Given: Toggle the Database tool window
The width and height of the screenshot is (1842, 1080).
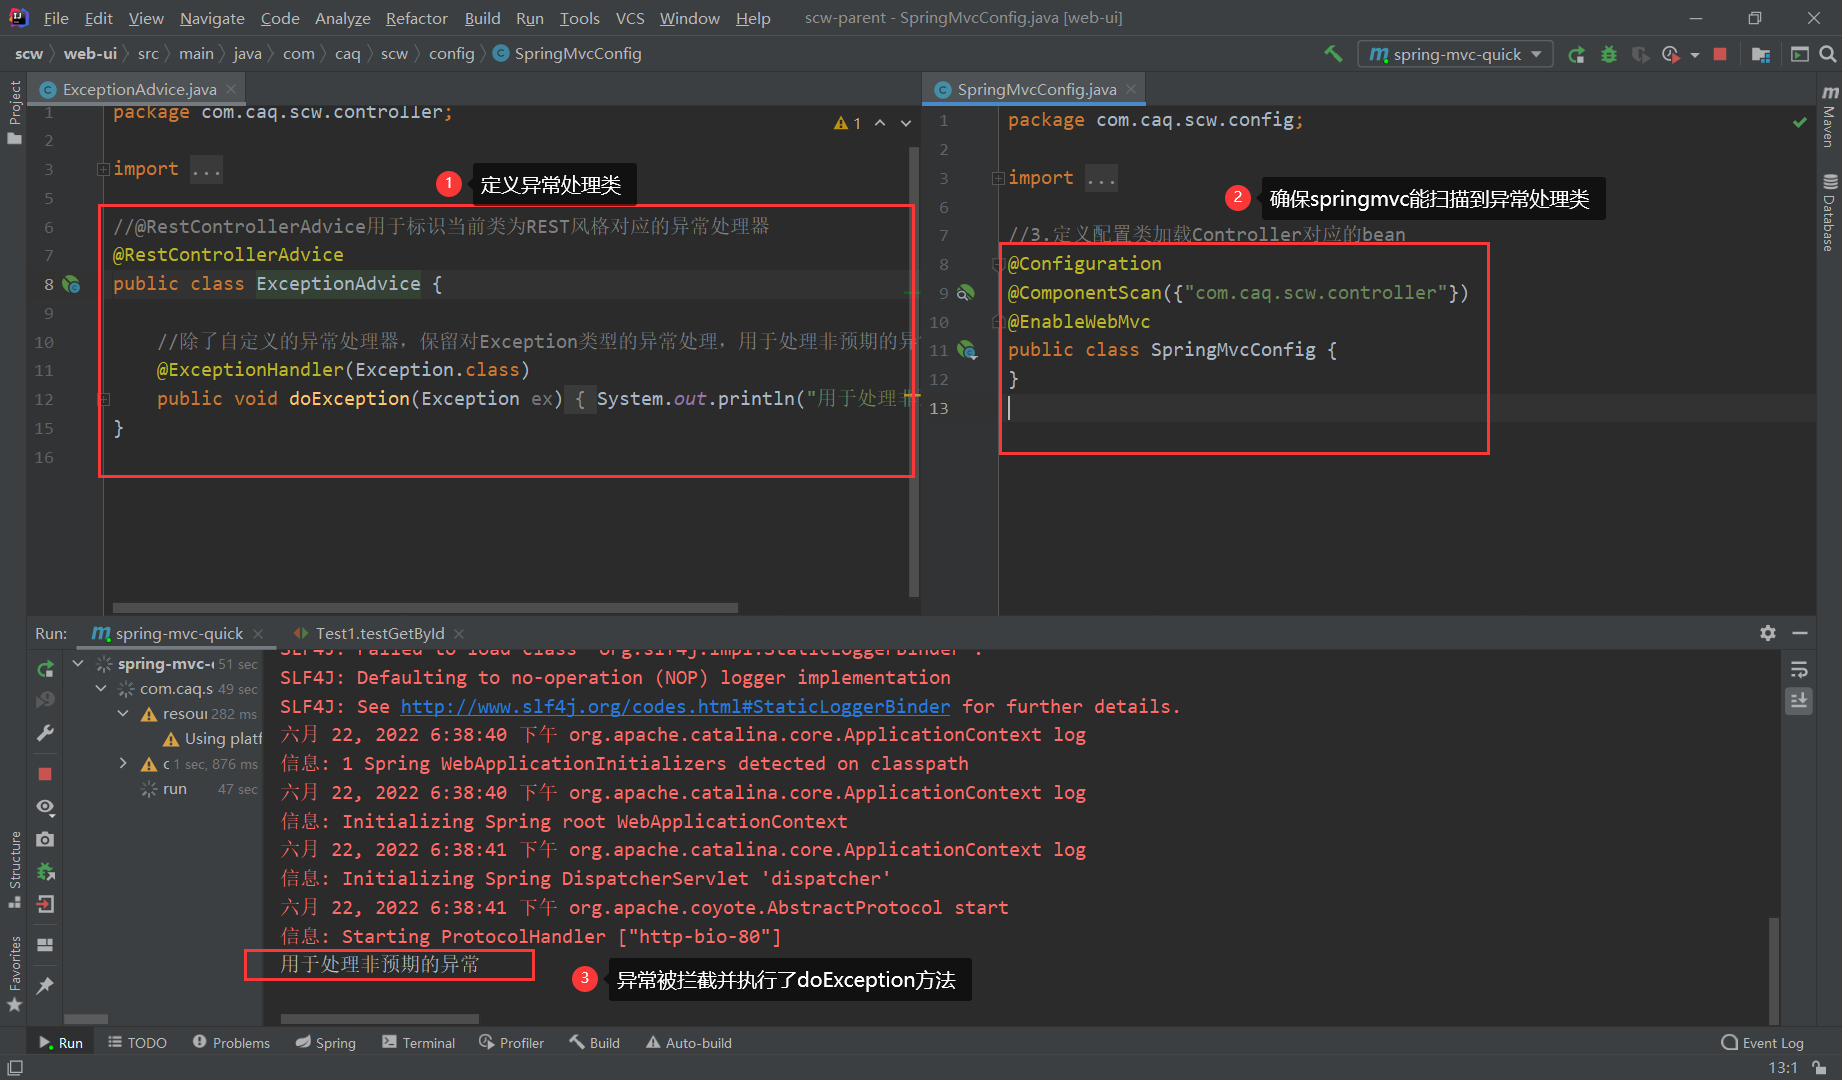Looking at the screenshot, I should 1829,212.
